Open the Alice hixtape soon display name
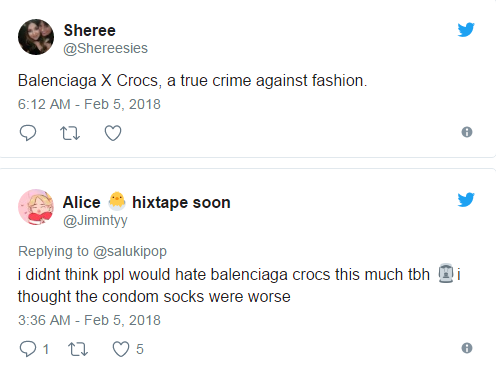 (147, 202)
